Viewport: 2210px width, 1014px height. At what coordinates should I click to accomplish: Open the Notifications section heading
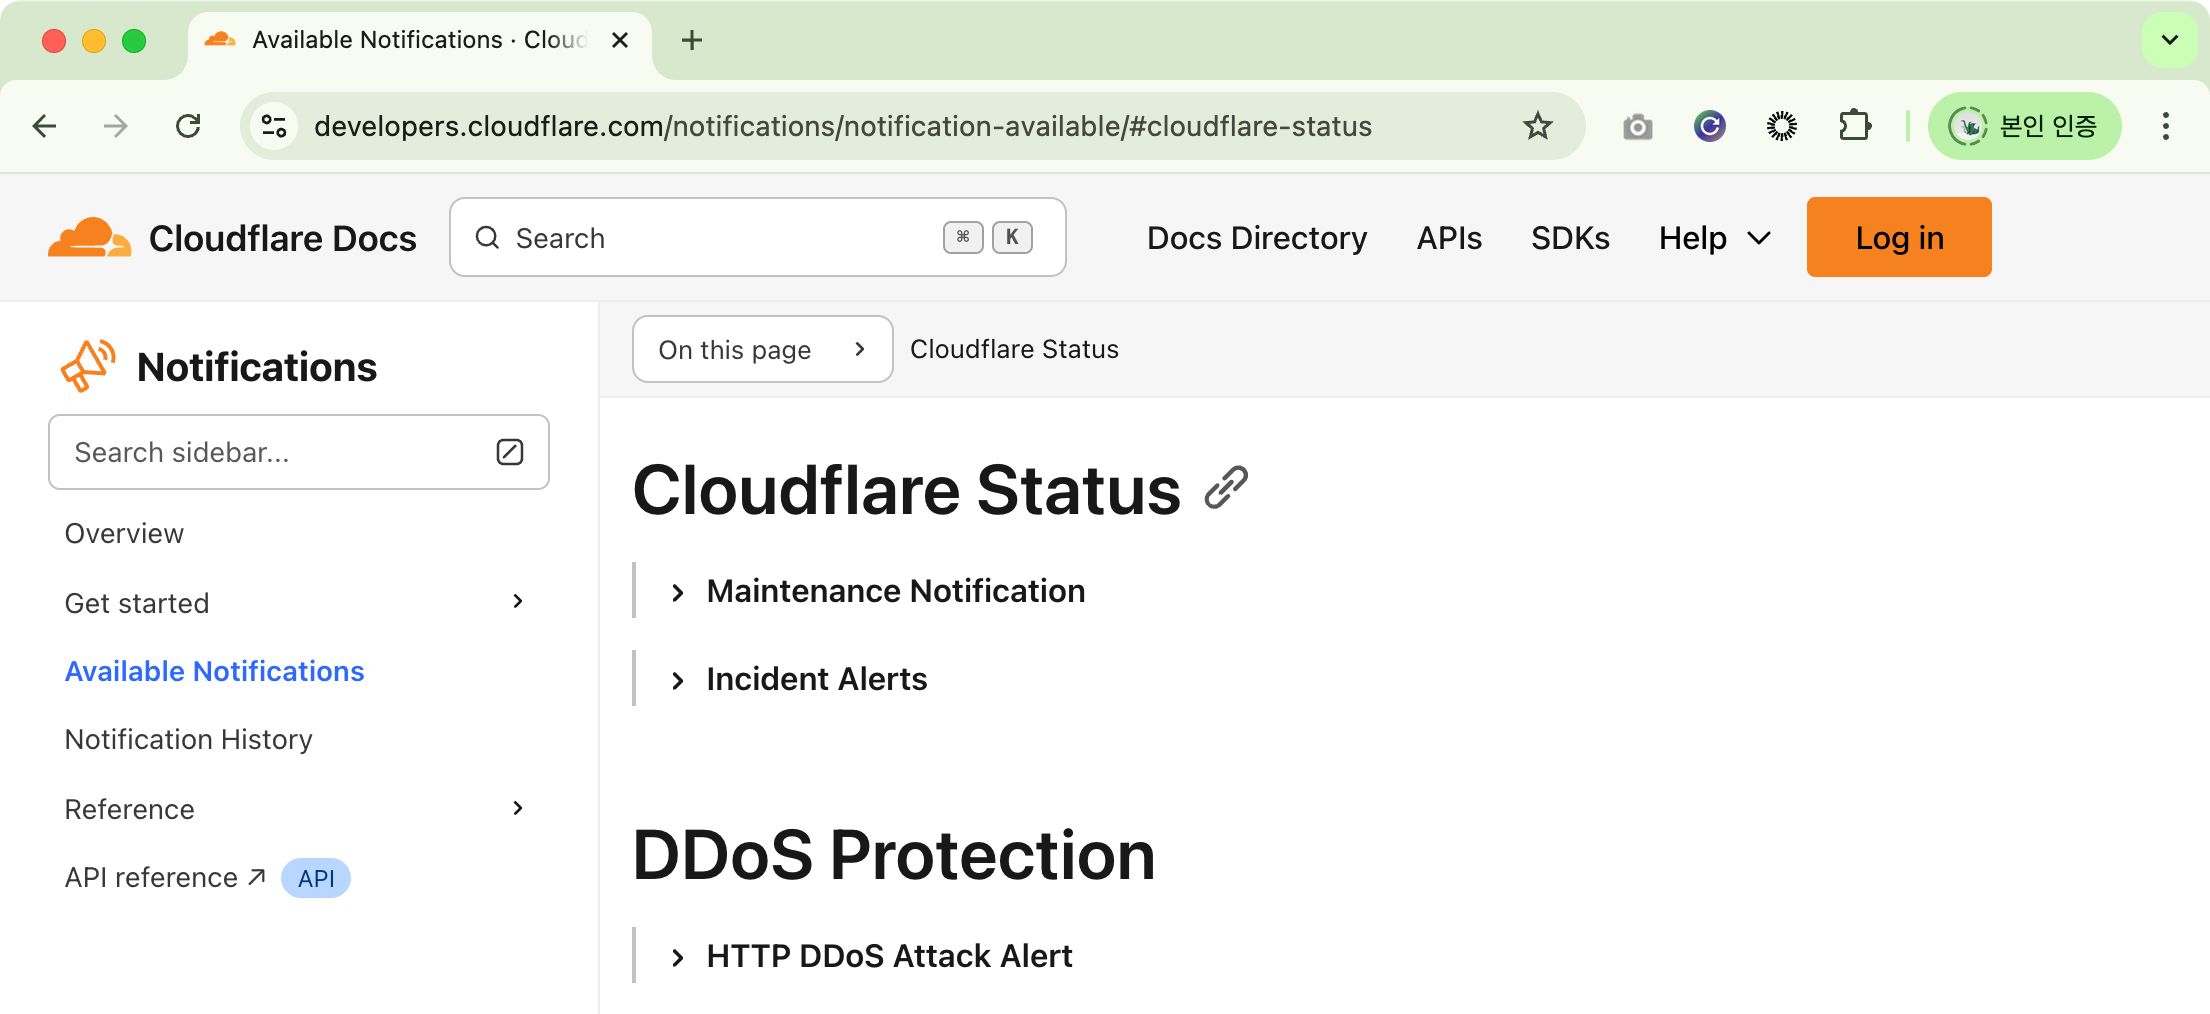[257, 367]
